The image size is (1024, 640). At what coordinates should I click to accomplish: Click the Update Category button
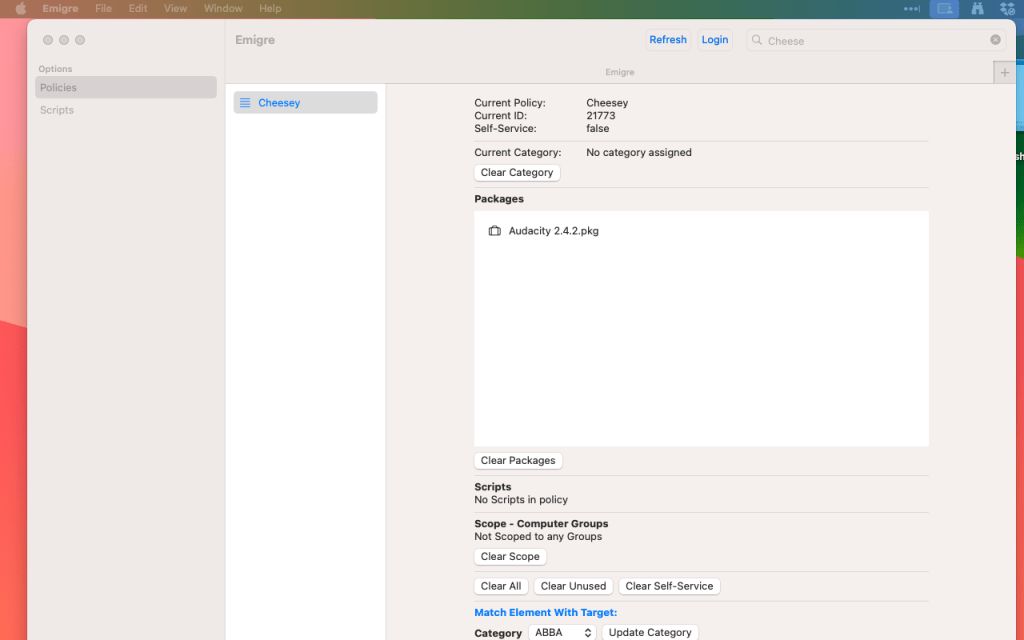650,632
